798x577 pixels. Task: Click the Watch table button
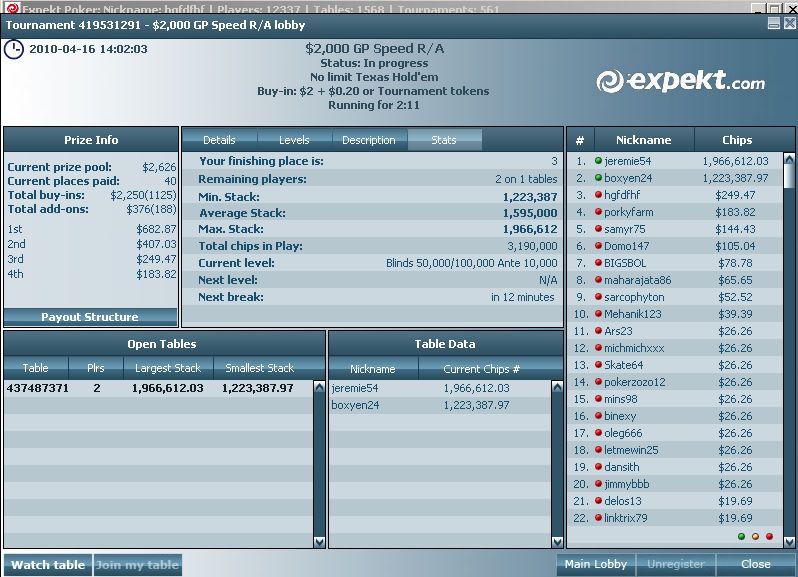(x=48, y=565)
